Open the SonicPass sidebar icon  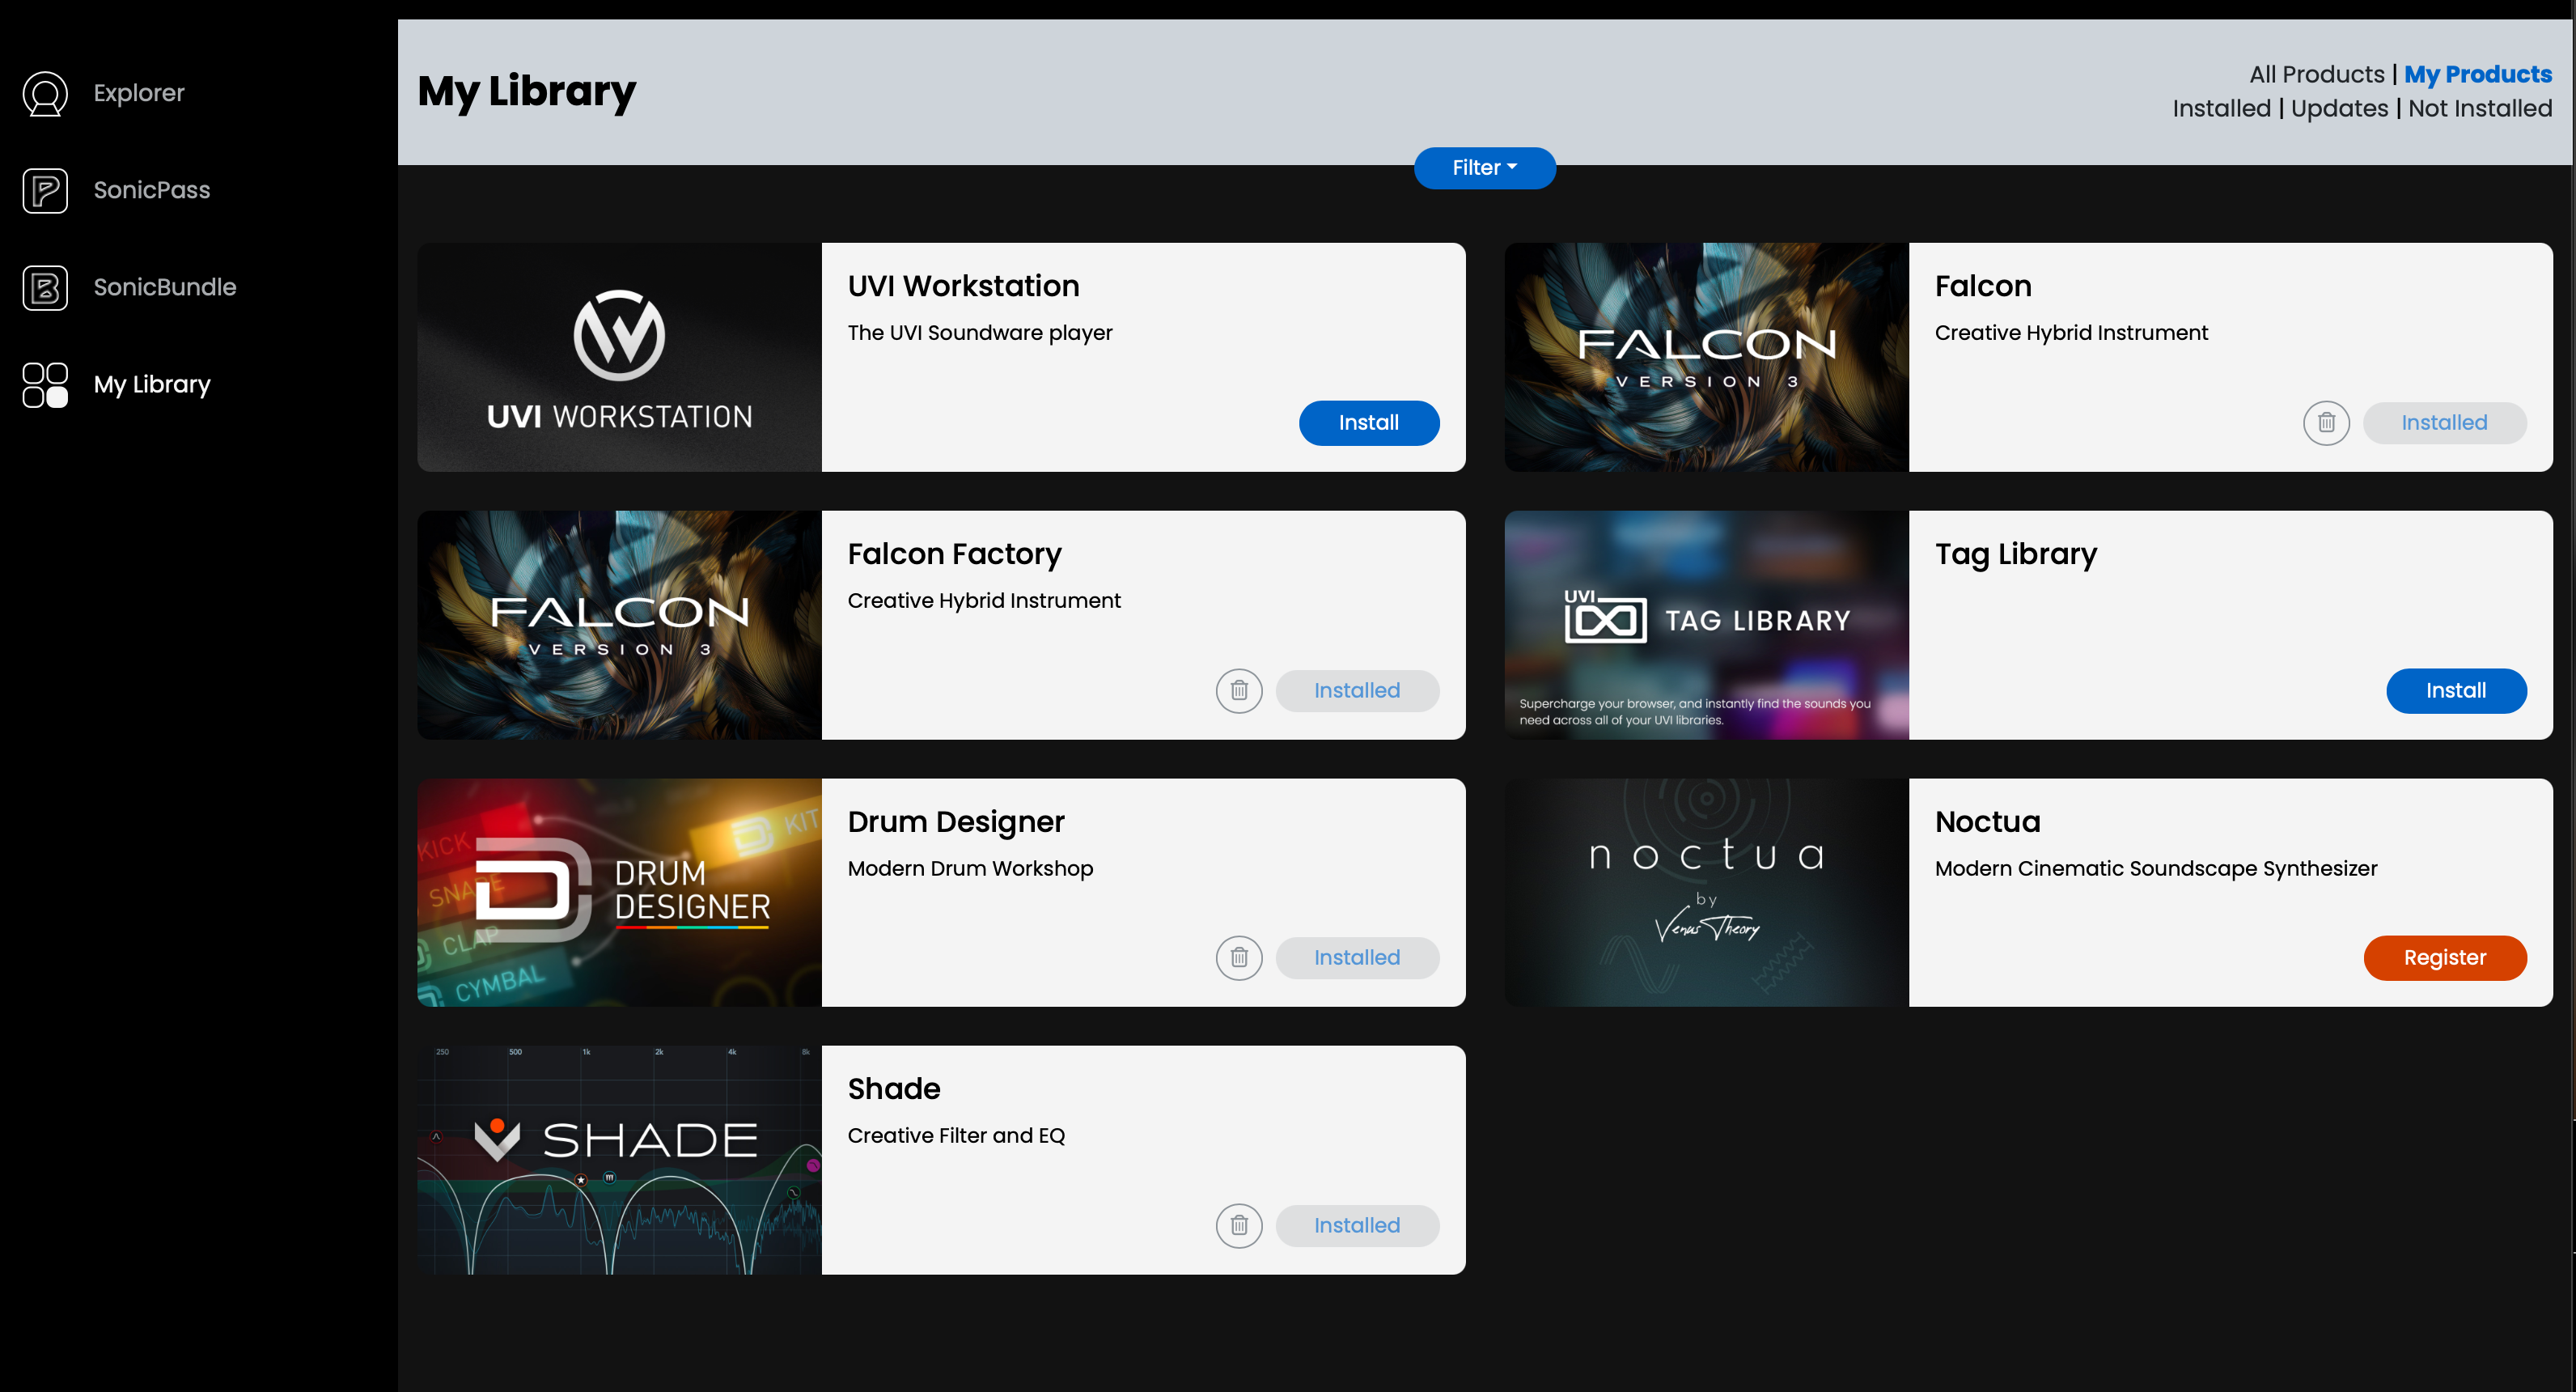point(45,191)
